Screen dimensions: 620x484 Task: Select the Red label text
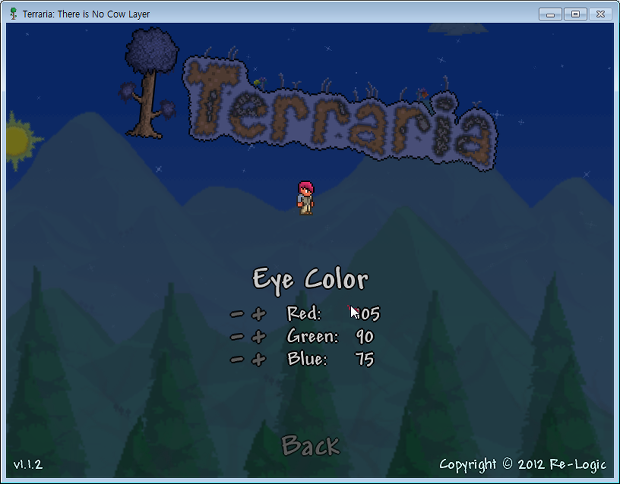click(304, 313)
